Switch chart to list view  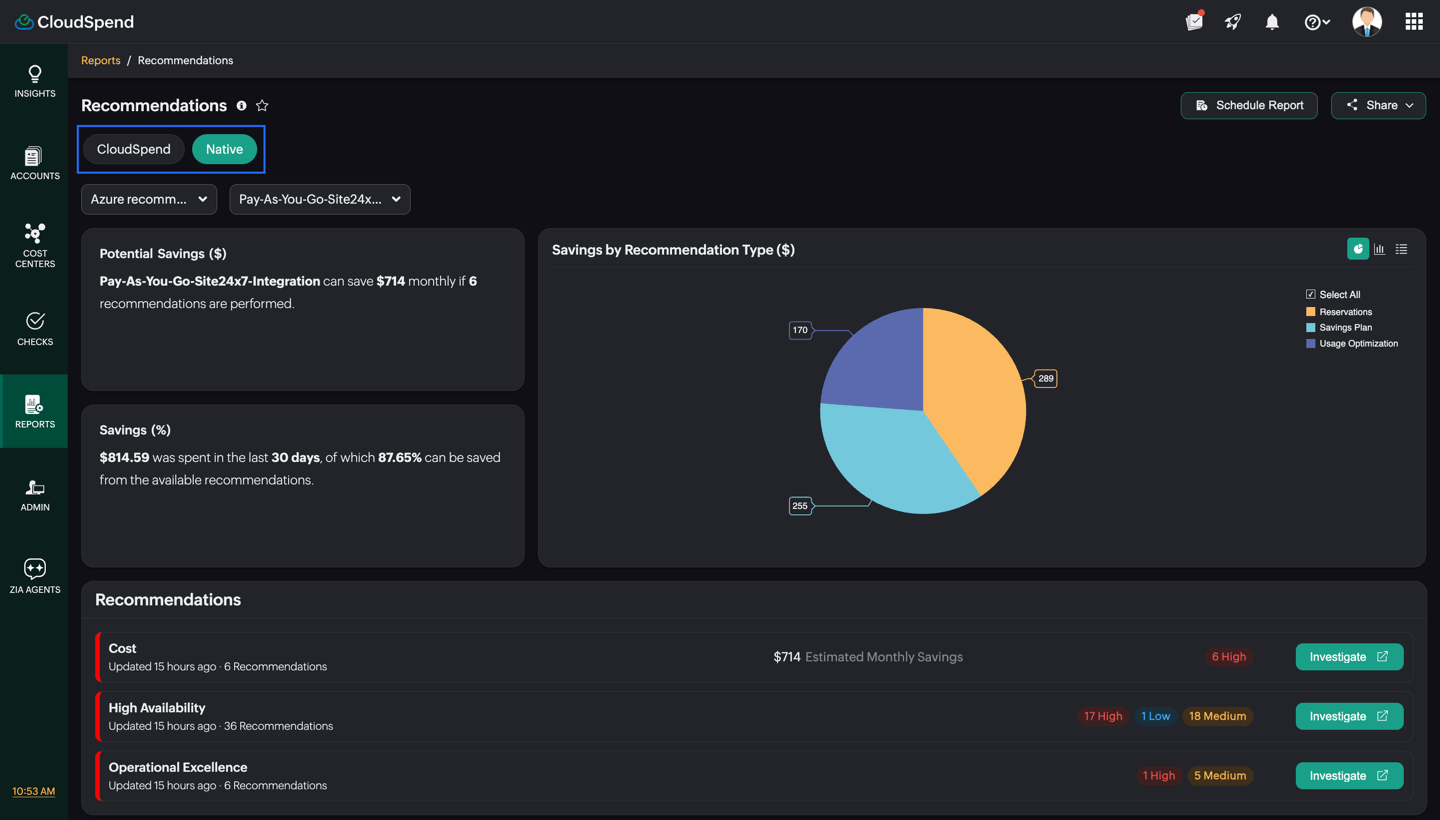1402,249
